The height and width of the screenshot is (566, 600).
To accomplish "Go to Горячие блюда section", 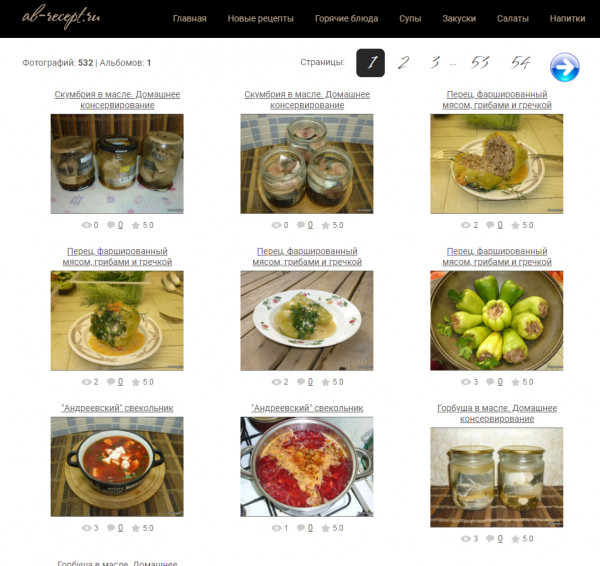I will coord(346,18).
